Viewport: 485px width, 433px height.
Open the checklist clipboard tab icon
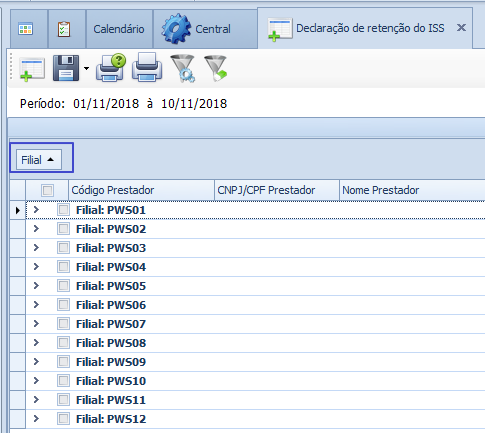64,29
